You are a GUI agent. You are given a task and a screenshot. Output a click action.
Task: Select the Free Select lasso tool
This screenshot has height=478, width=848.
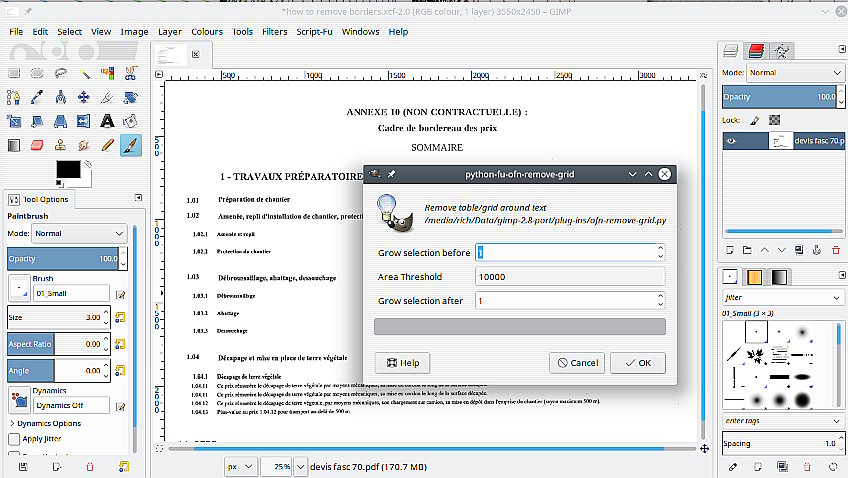pyautogui.click(x=61, y=73)
